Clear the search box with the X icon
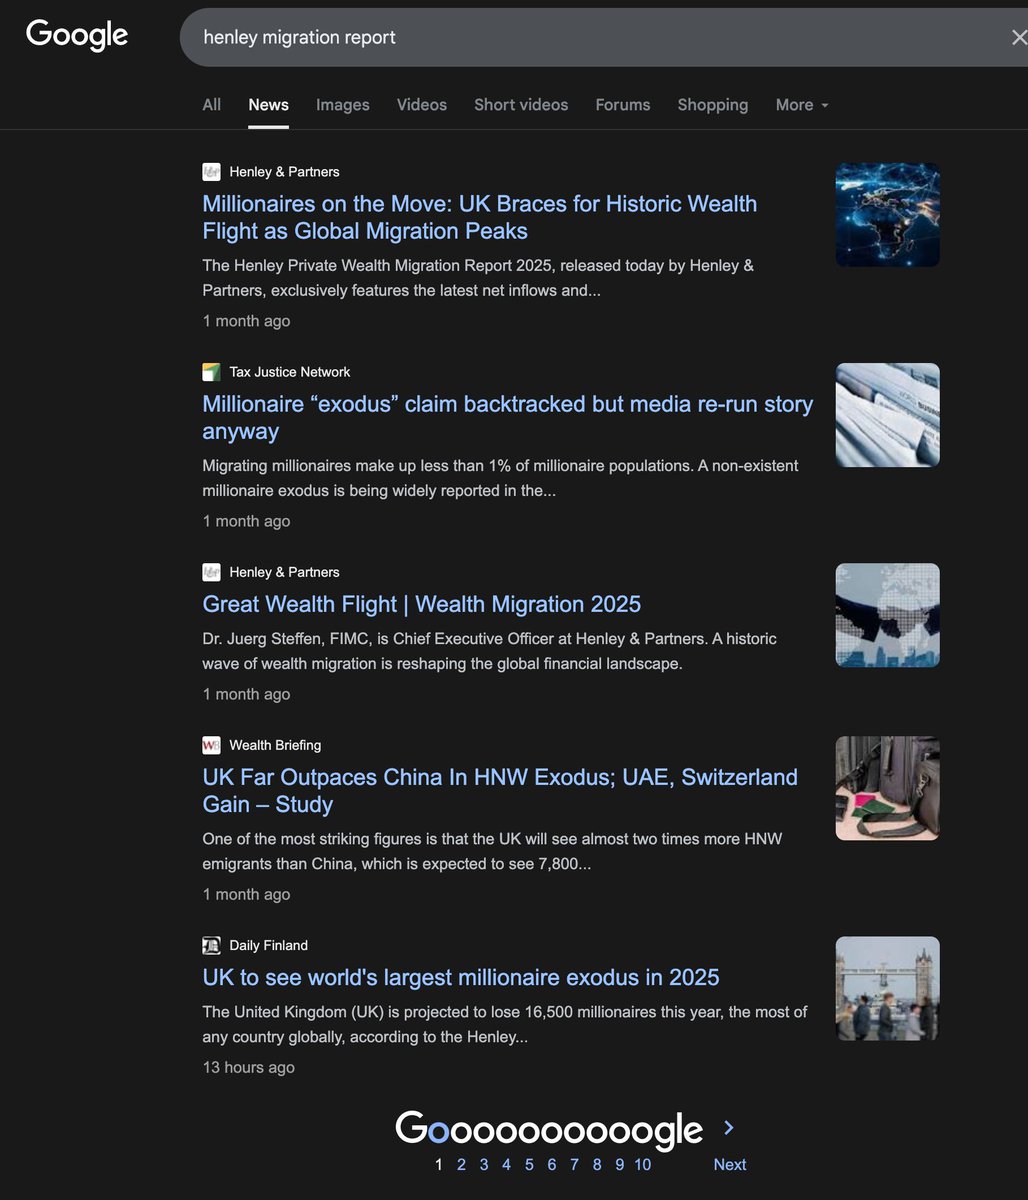Image resolution: width=1028 pixels, height=1200 pixels. pyautogui.click(x=1018, y=37)
